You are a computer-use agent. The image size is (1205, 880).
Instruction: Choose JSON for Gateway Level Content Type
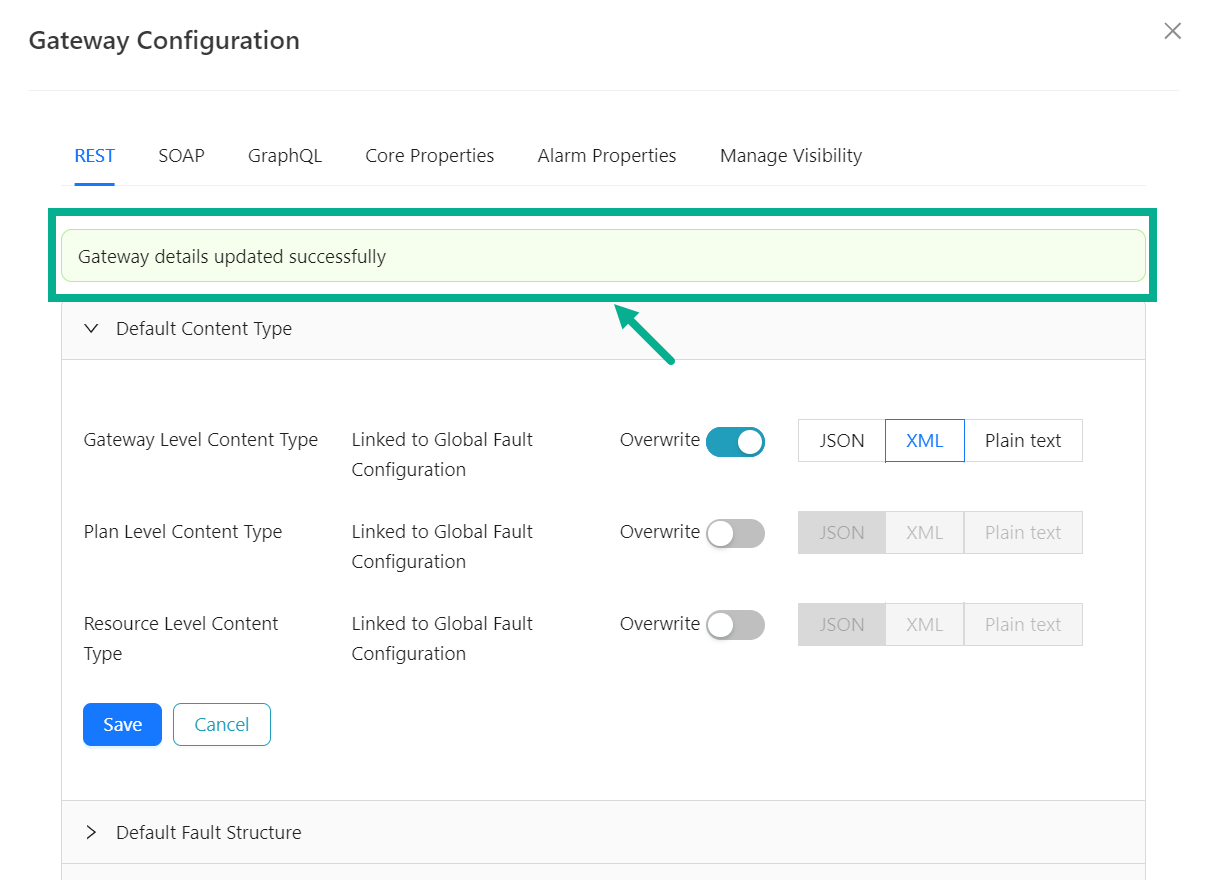point(841,441)
